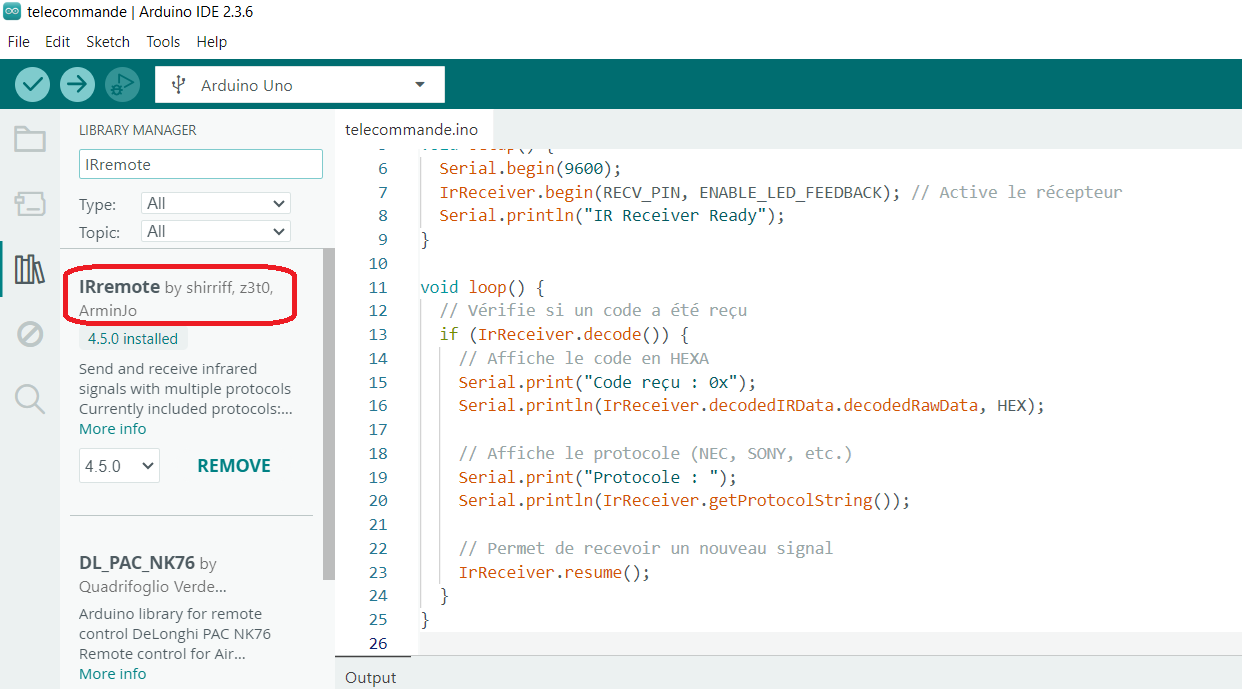The height and width of the screenshot is (689, 1242).
Task: Click the Arduino logo in the title bar
Action: point(12,12)
